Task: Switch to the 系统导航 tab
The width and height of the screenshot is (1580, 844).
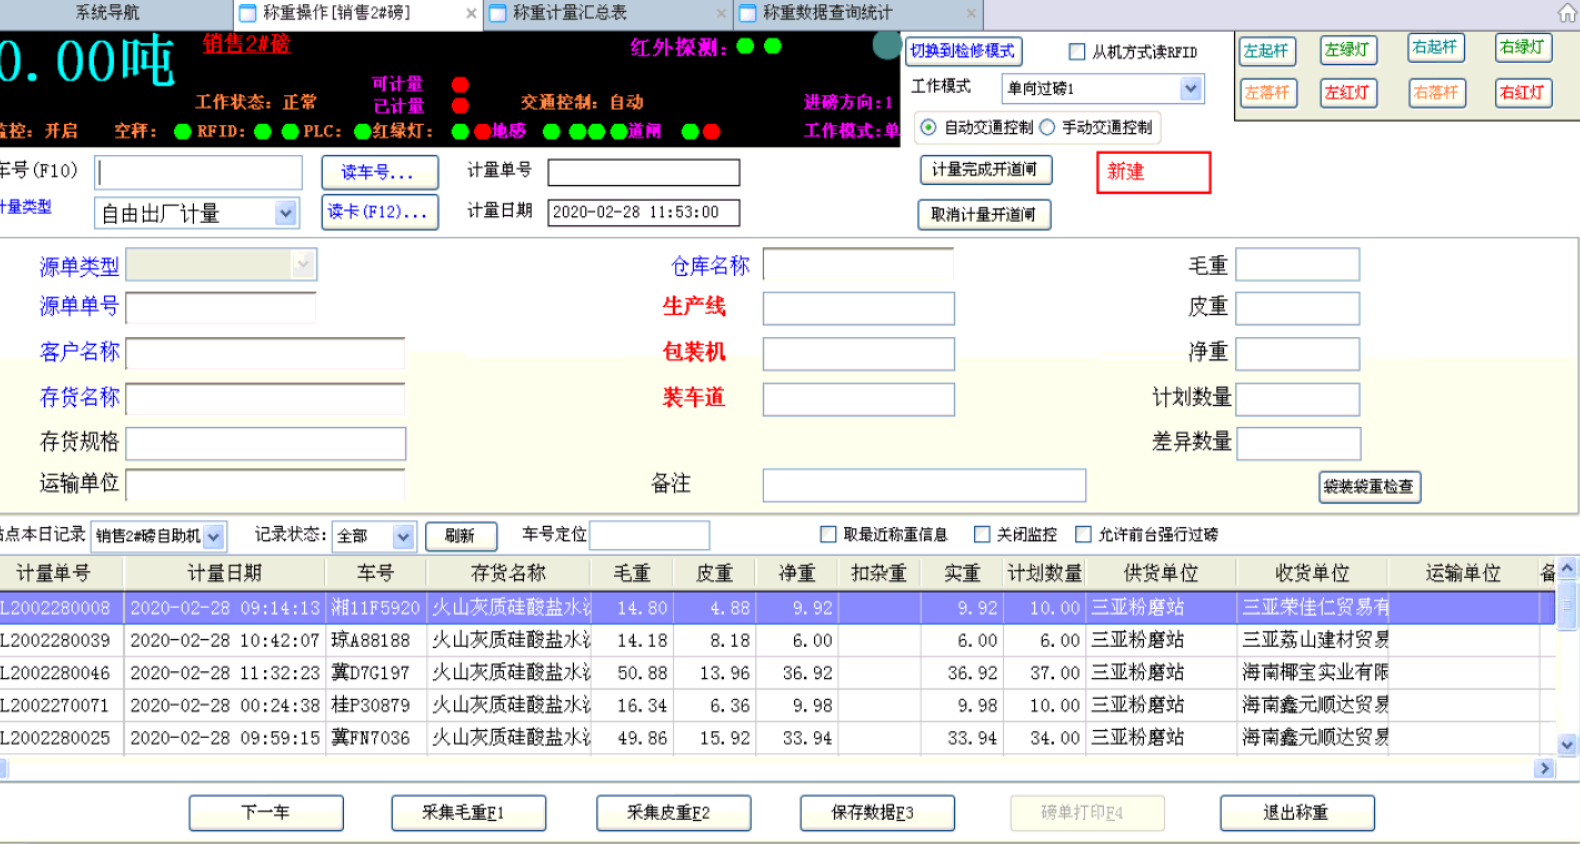Action: point(108,13)
